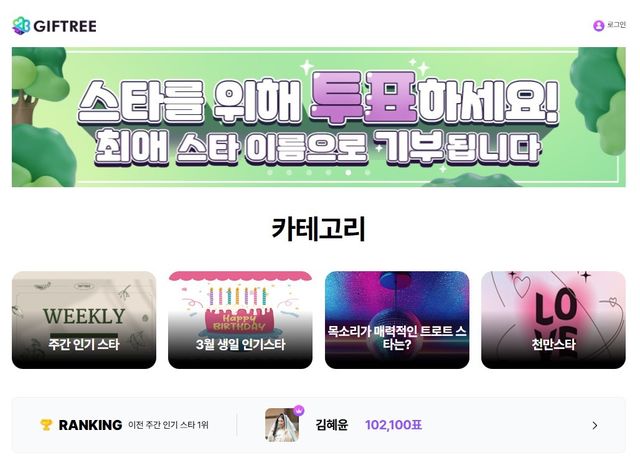Click the GIFTREE logo icon
Viewport: 640px width, 459px height.
click(x=21, y=26)
